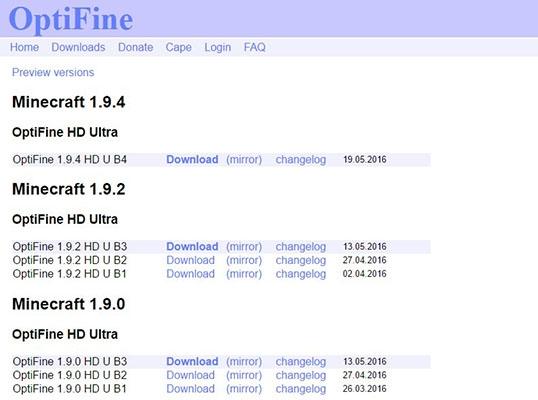Click the 'OptiFine 1.9.4 HD U B4' name
Image resolution: width=538 pixels, height=400 pixels.
tap(70, 160)
